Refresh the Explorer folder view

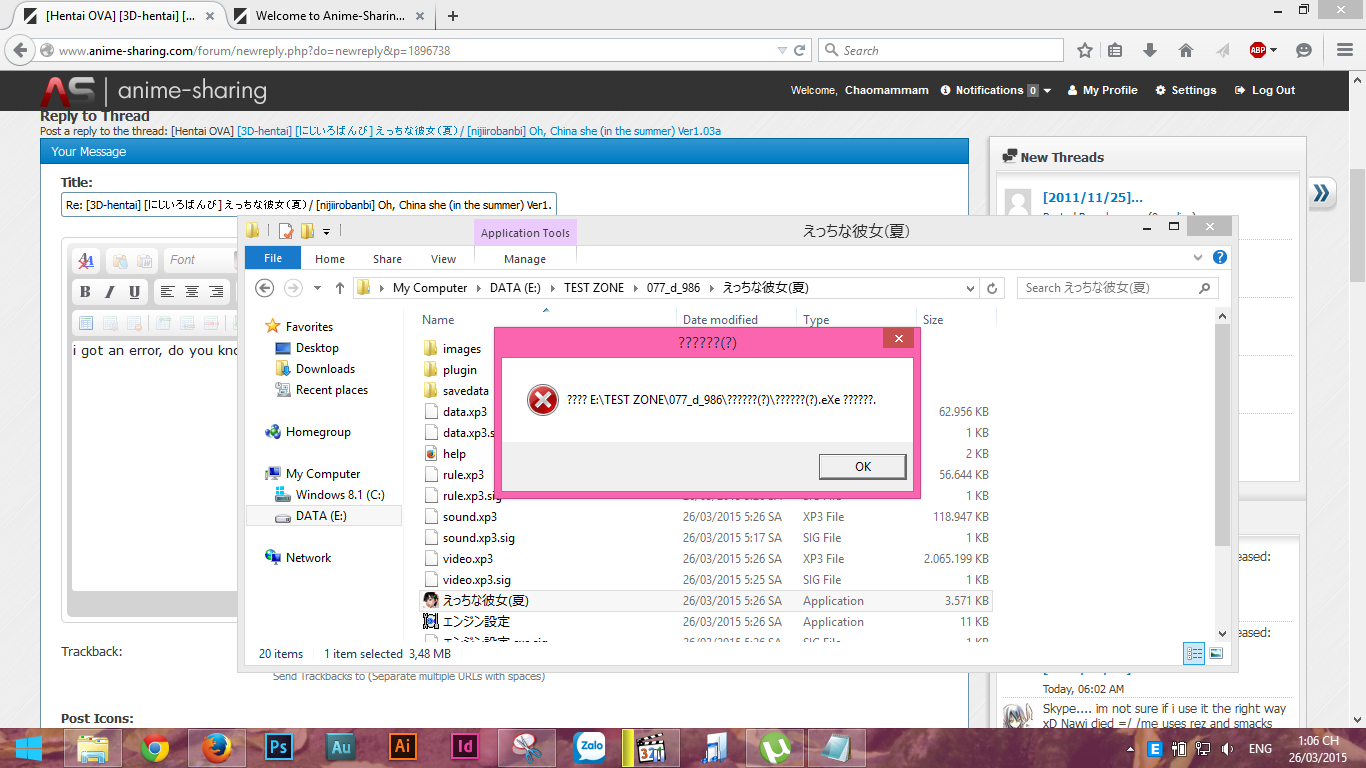[992, 288]
